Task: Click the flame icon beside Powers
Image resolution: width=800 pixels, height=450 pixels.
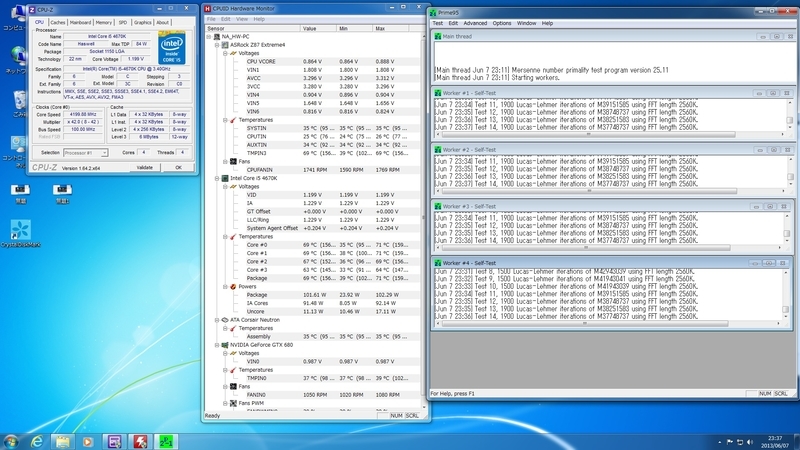Action: [x=233, y=287]
